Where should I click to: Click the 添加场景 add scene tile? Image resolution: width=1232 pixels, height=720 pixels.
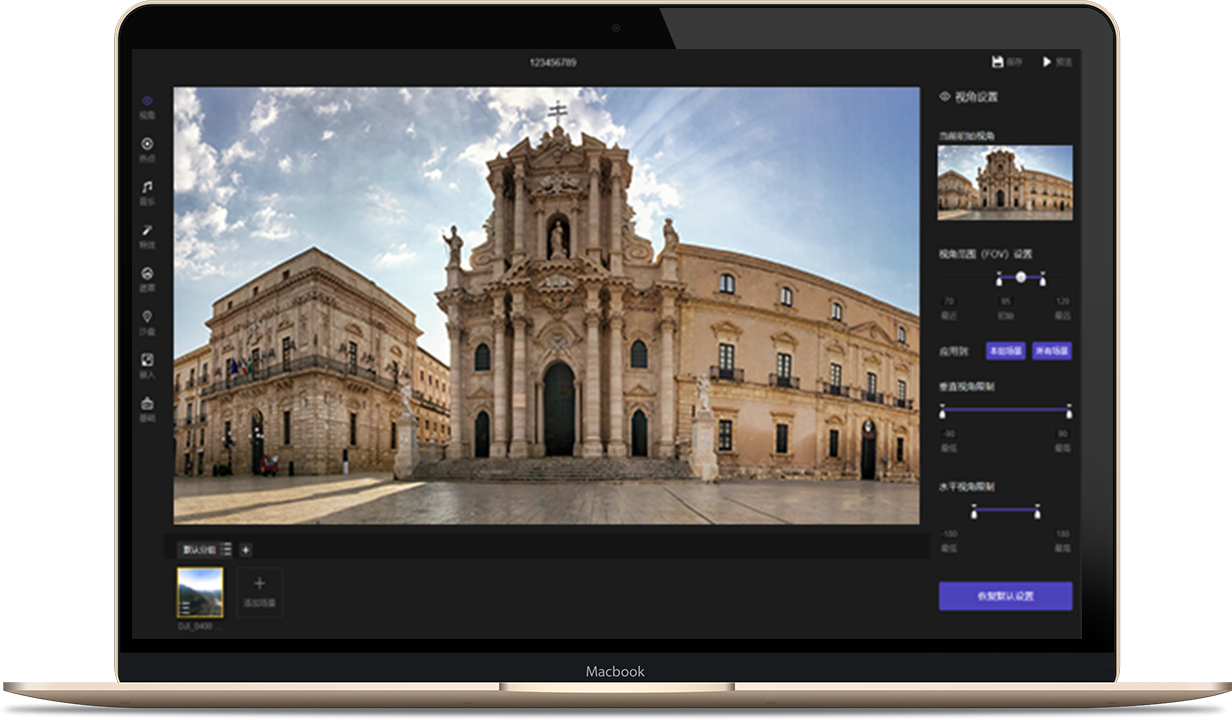tap(259, 591)
